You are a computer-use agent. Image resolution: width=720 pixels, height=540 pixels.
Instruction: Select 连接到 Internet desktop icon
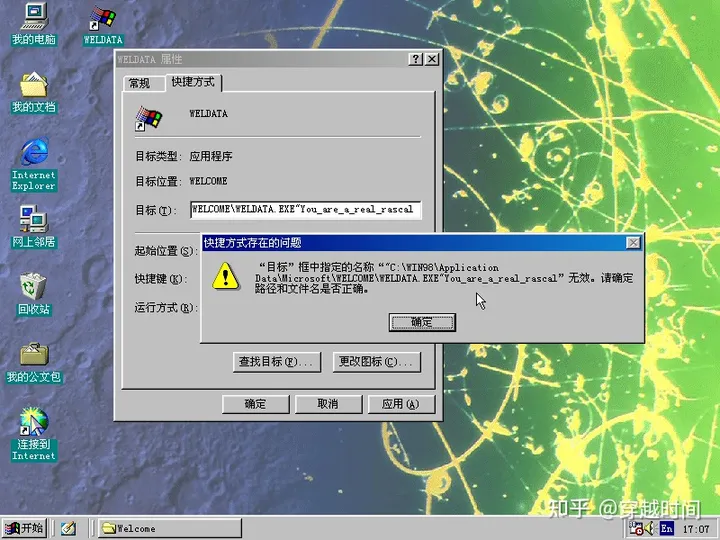[34, 434]
